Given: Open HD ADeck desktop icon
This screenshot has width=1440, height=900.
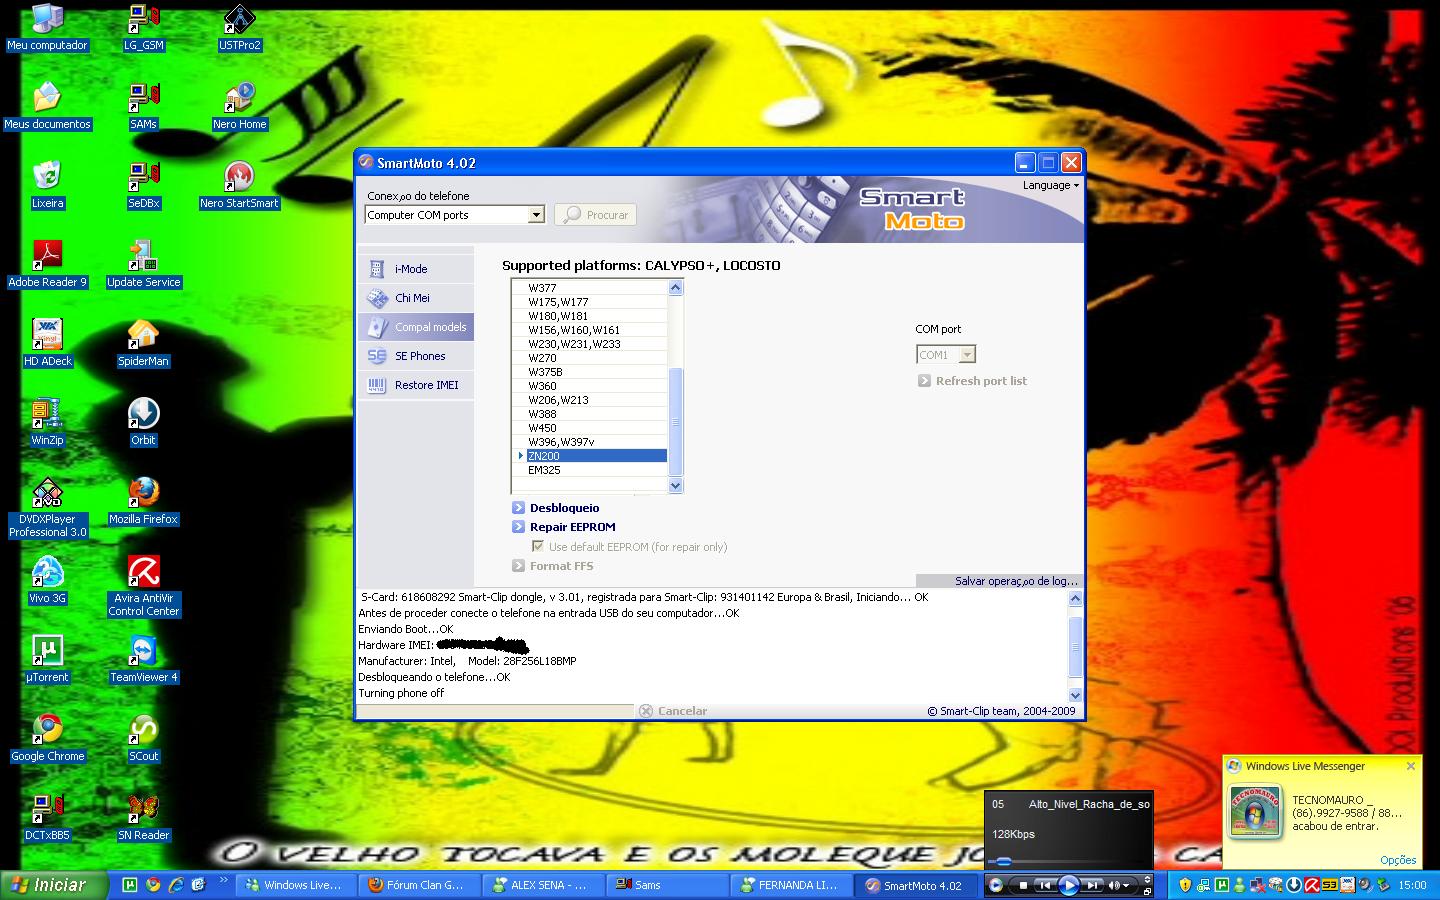Looking at the screenshot, I should pos(47,344).
